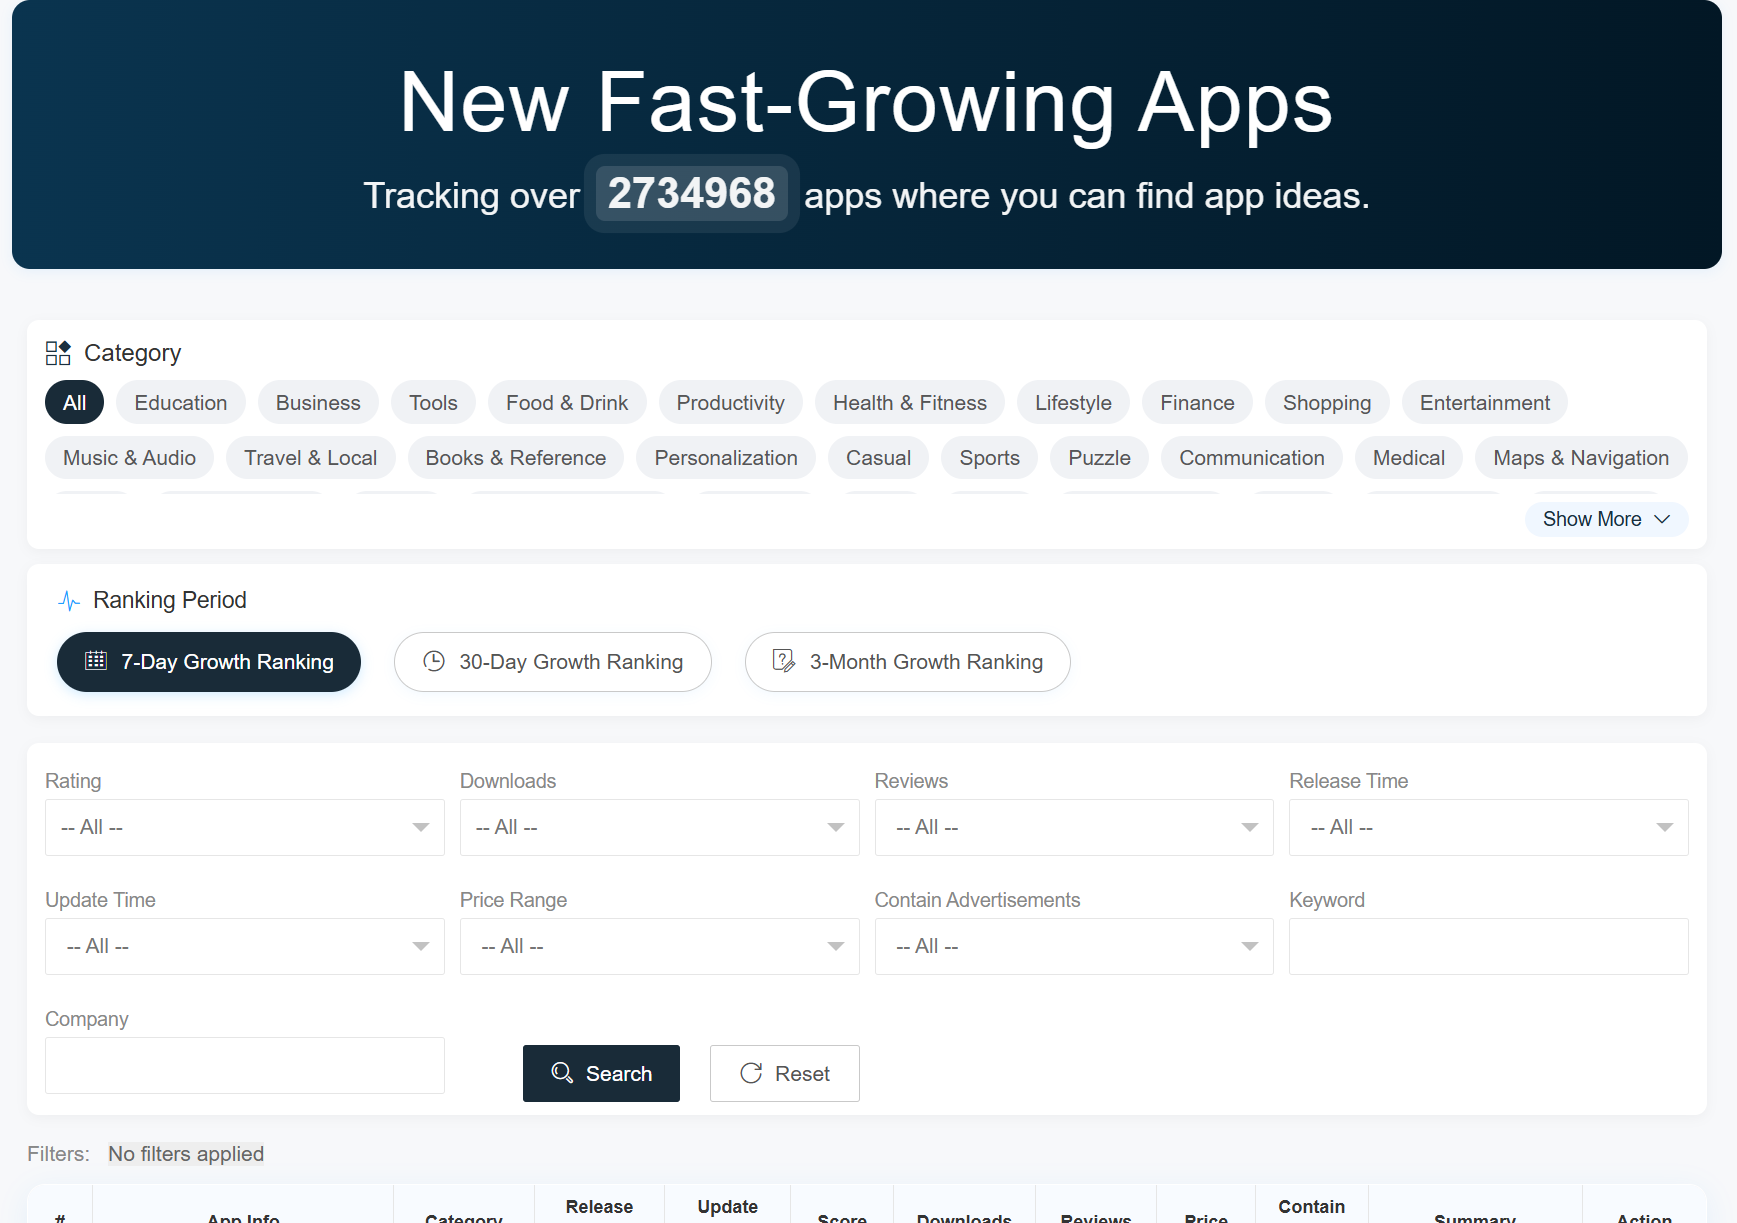Click the Category grid icon

58,352
